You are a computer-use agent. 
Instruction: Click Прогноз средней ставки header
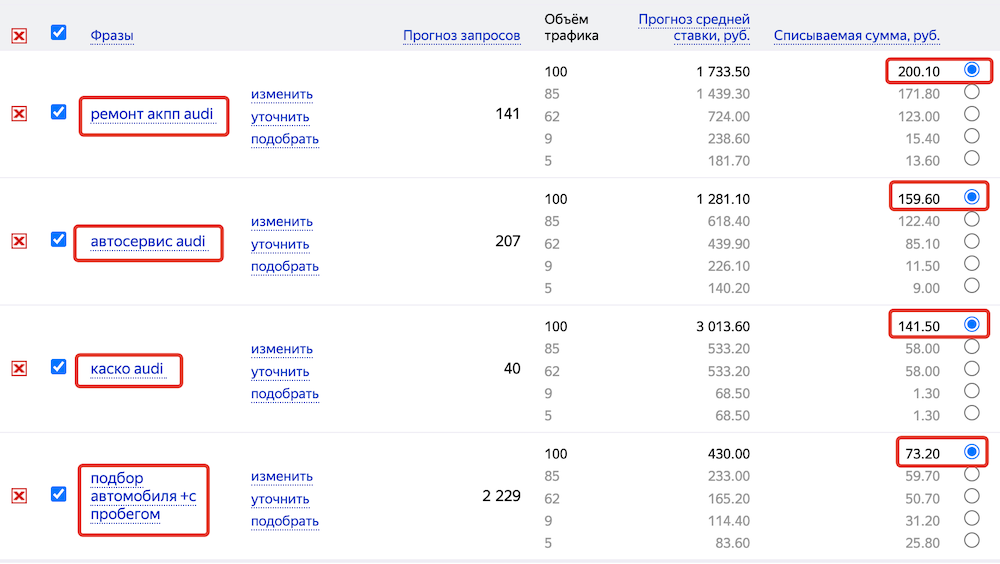[693, 27]
